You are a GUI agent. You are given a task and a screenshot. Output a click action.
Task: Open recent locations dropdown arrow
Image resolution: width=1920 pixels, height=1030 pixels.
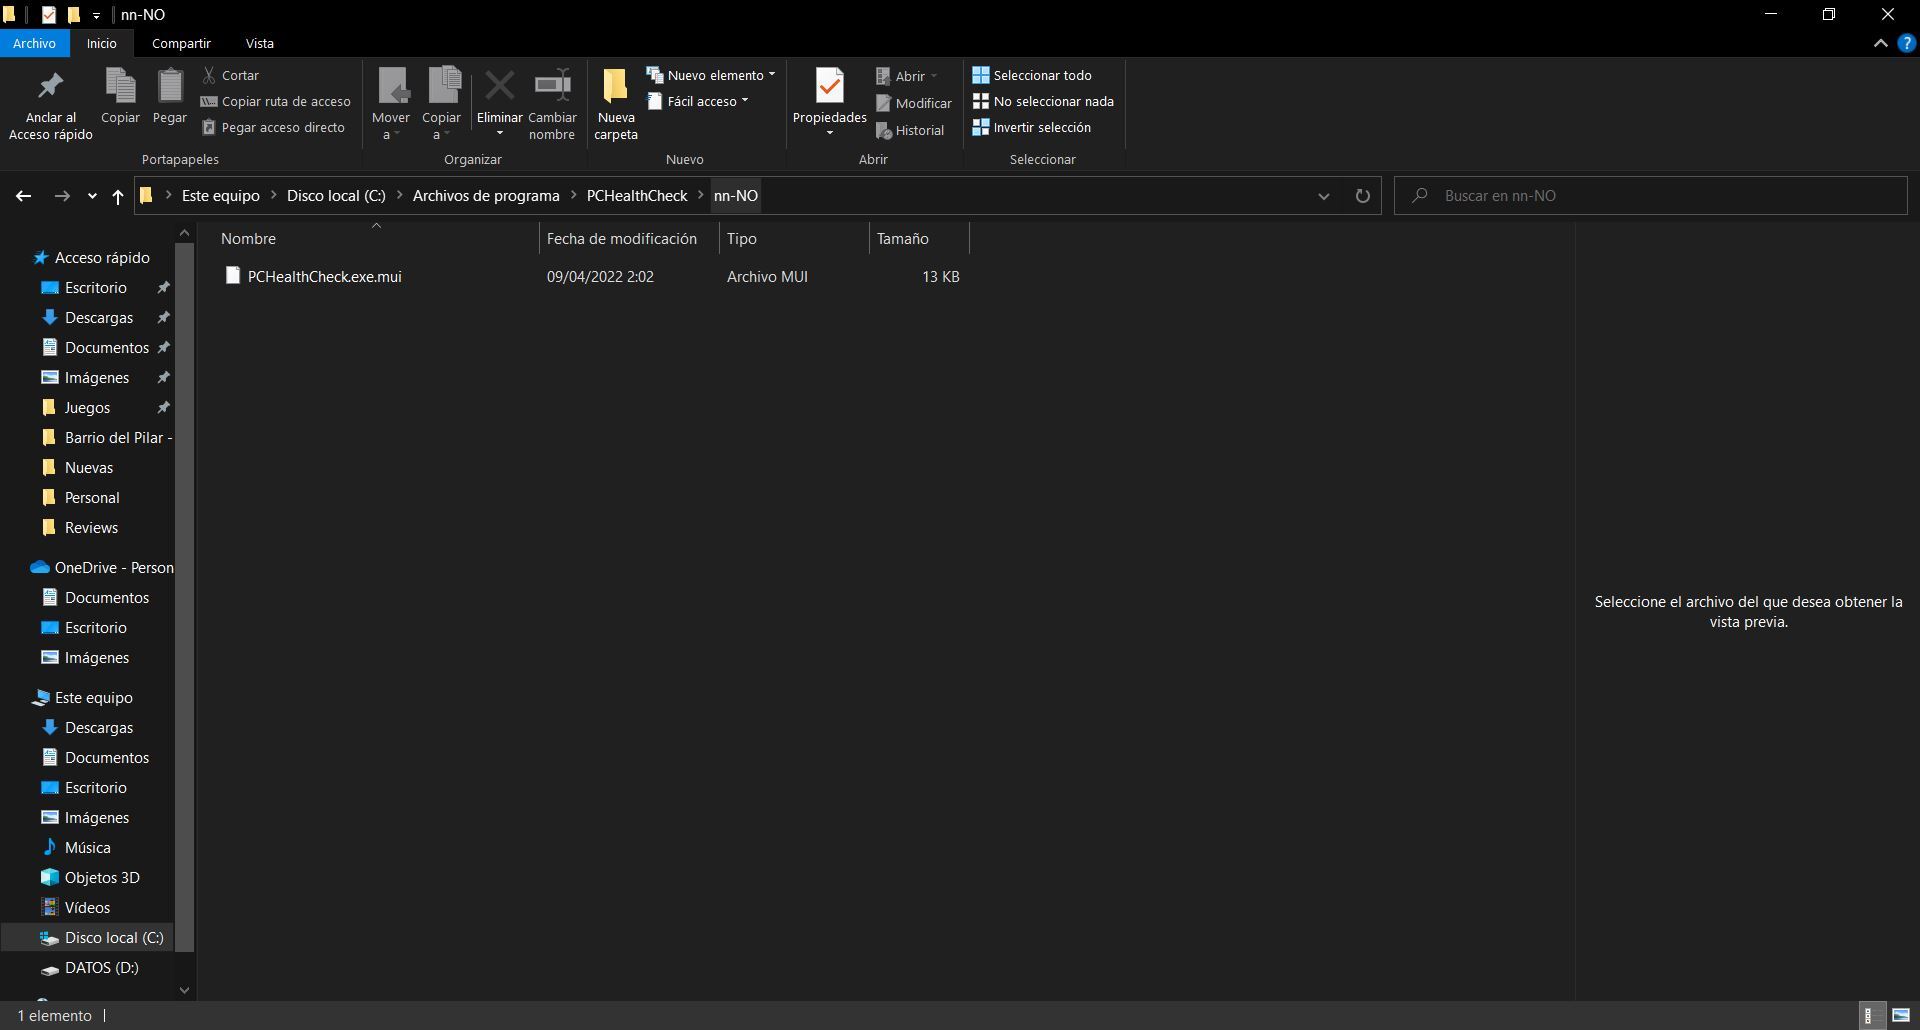(x=92, y=196)
